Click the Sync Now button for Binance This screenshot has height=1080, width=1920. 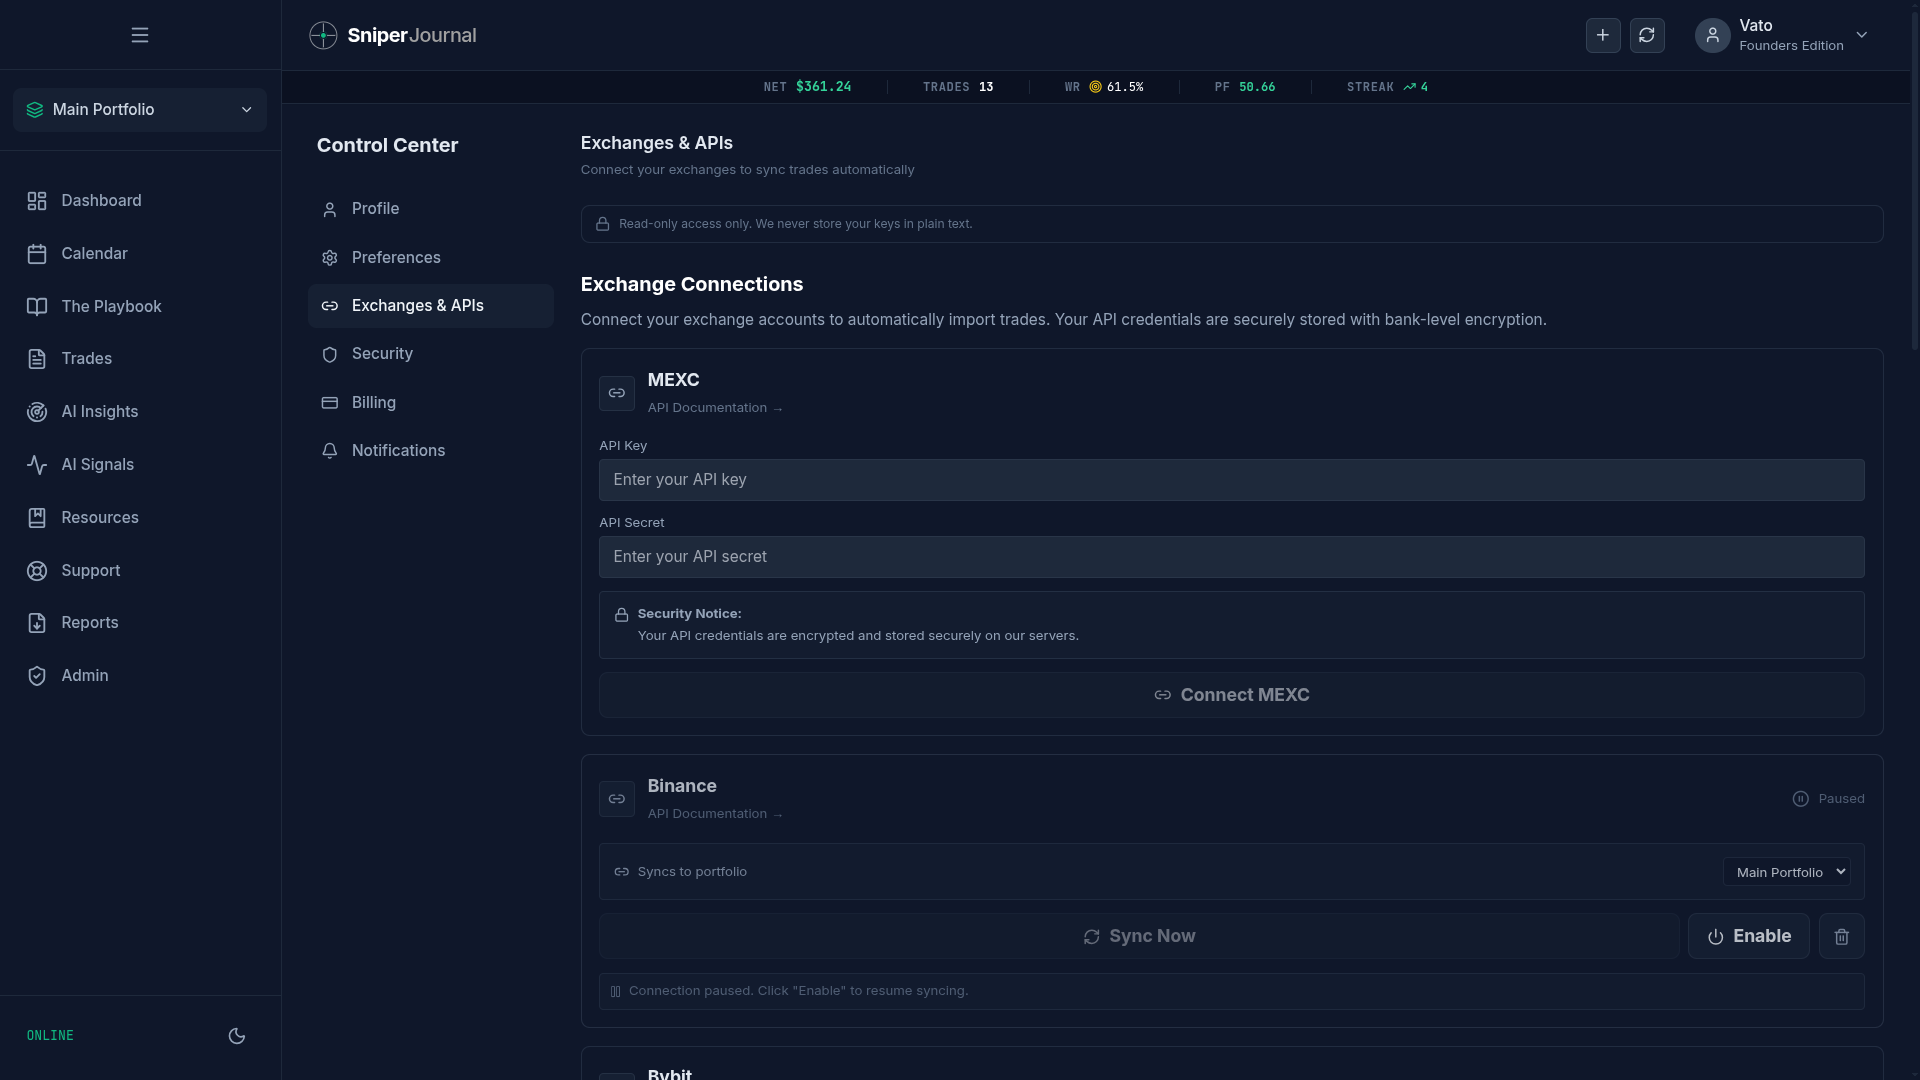pos(1139,937)
